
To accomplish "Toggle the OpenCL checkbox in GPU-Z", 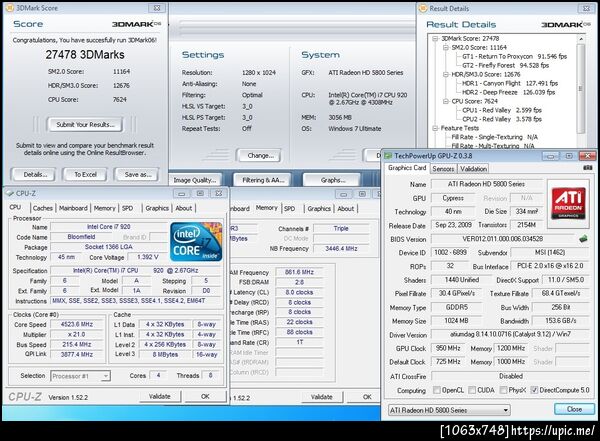I will click(437, 390).
